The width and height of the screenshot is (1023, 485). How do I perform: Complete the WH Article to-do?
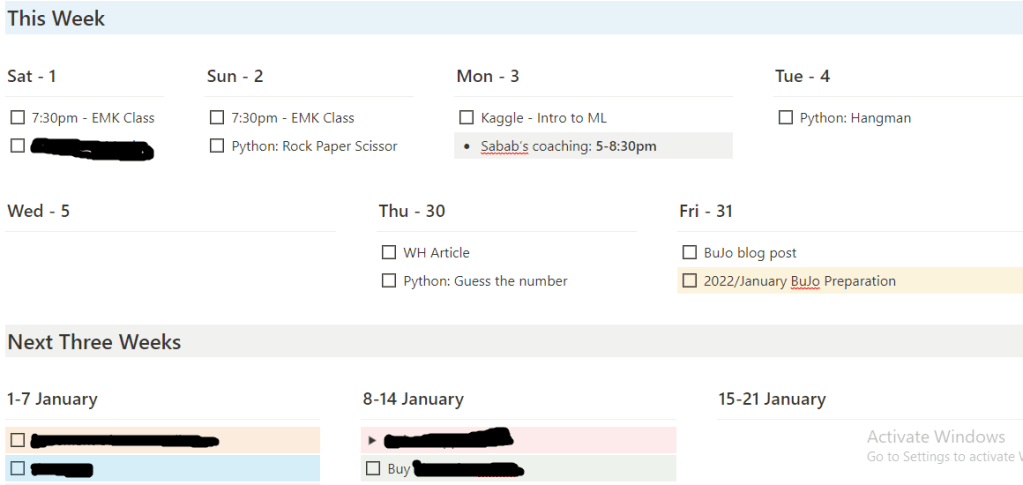point(389,253)
